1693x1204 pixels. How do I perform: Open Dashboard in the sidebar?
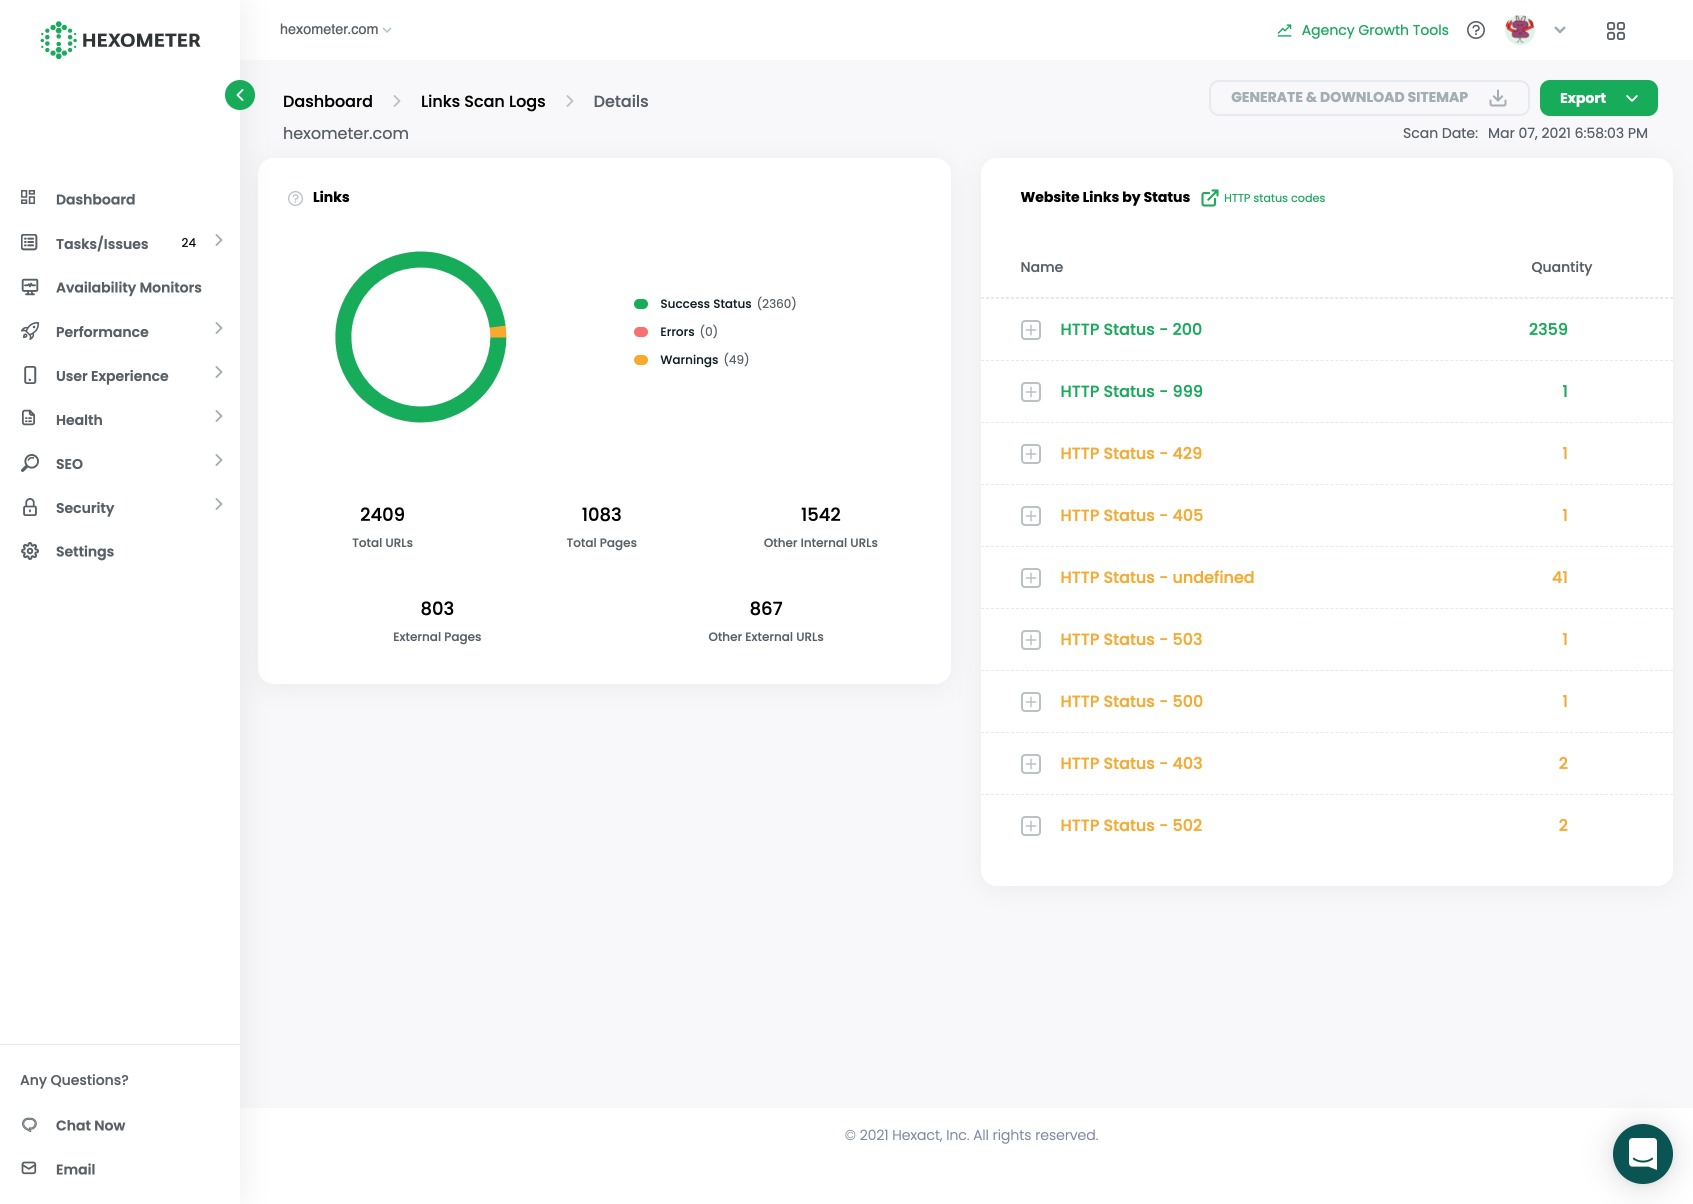click(x=95, y=199)
